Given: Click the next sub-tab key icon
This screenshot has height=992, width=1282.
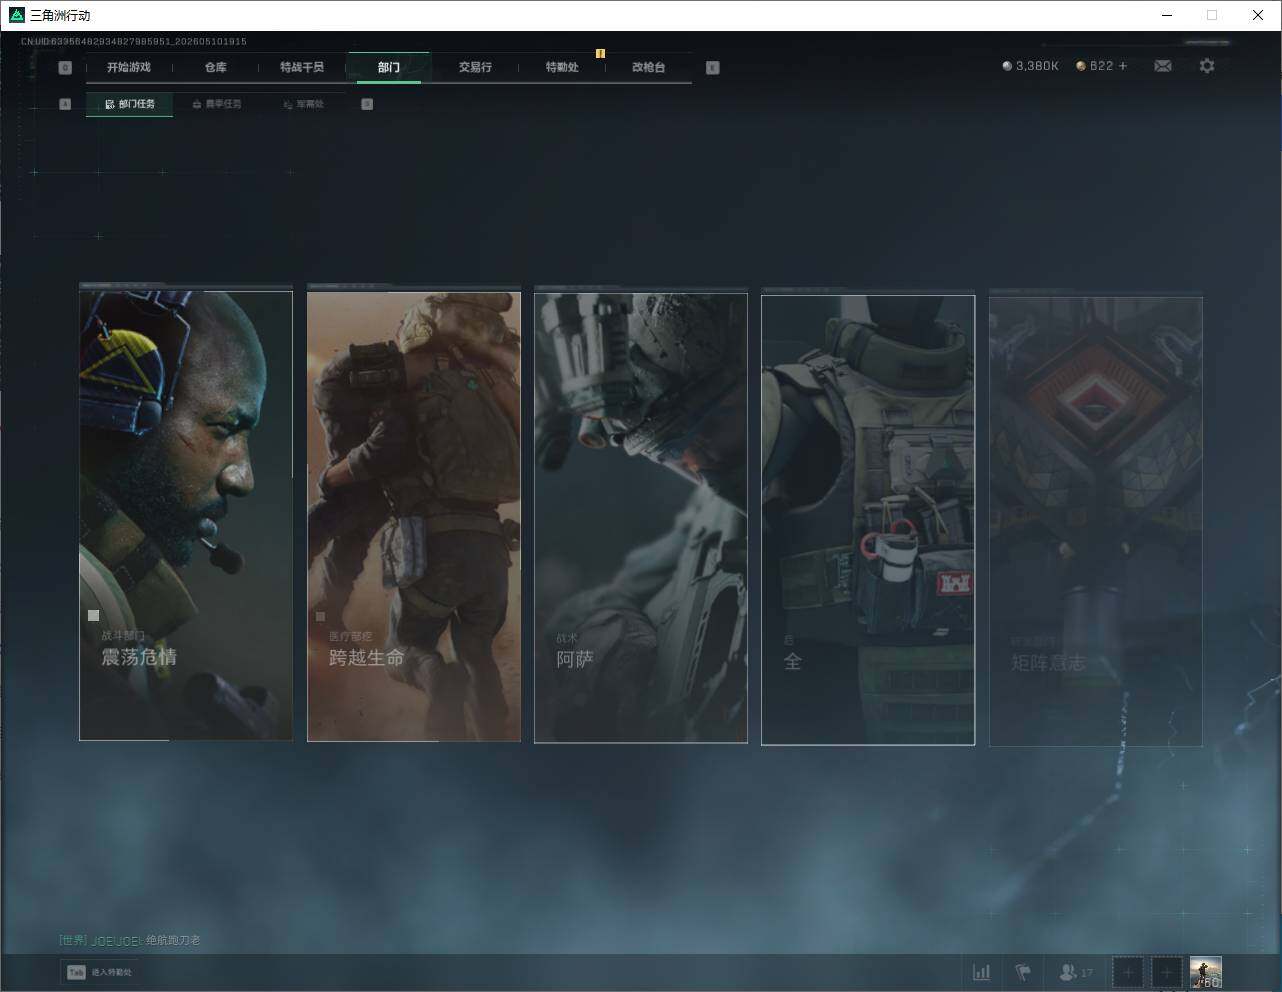Looking at the screenshot, I should tap(367, 104).
